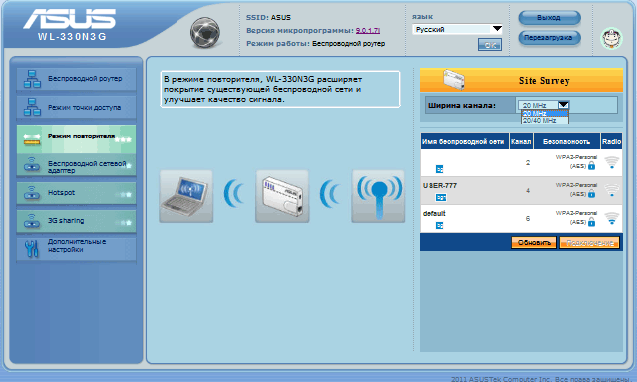Click the Канал column header
This screenshot has height=382, width=637.
click(521, 141)
